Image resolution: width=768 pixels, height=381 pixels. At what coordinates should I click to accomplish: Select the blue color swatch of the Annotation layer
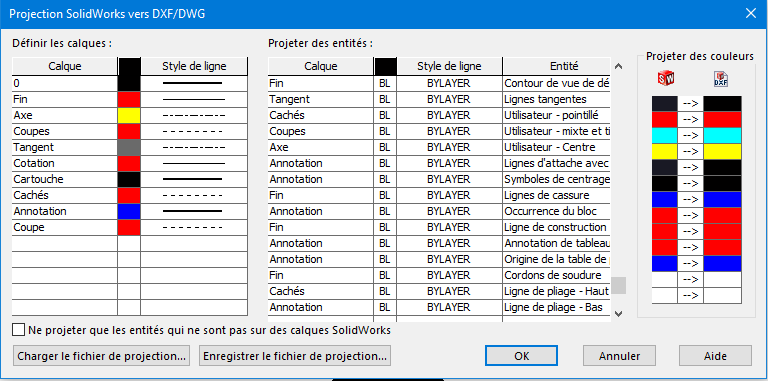coord(129,211)
